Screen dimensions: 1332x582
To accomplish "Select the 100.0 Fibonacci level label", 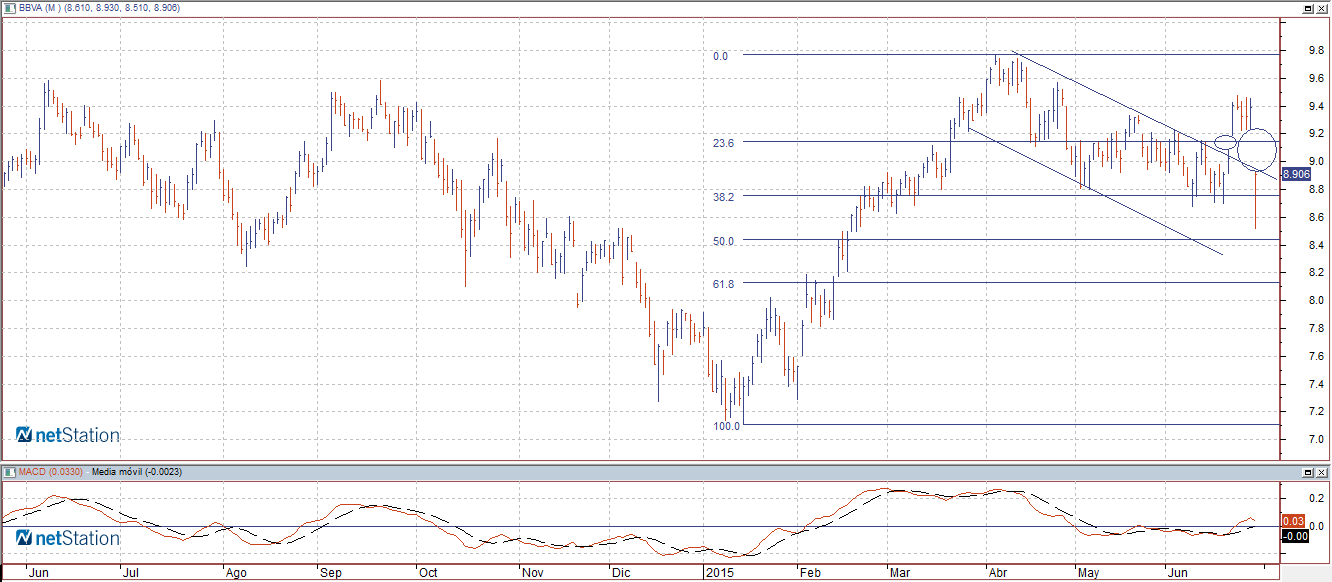I will pos(726,426).
